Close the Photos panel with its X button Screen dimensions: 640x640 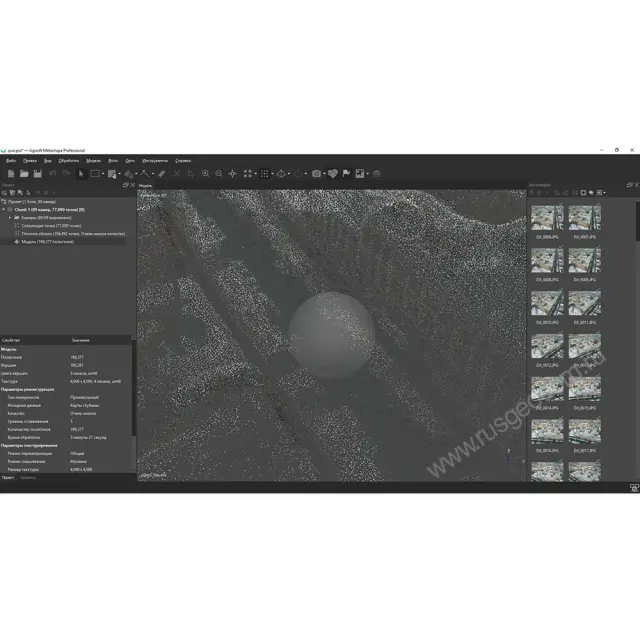[635, 185]
